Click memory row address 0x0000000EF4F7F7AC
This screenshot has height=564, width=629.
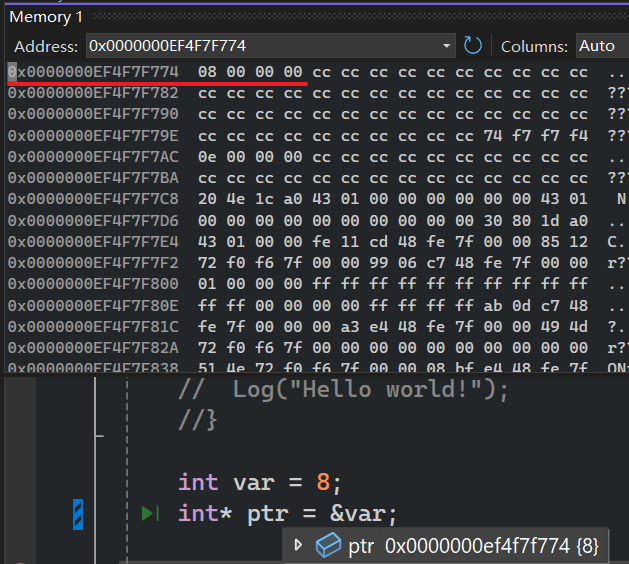(x=93, y=156)
